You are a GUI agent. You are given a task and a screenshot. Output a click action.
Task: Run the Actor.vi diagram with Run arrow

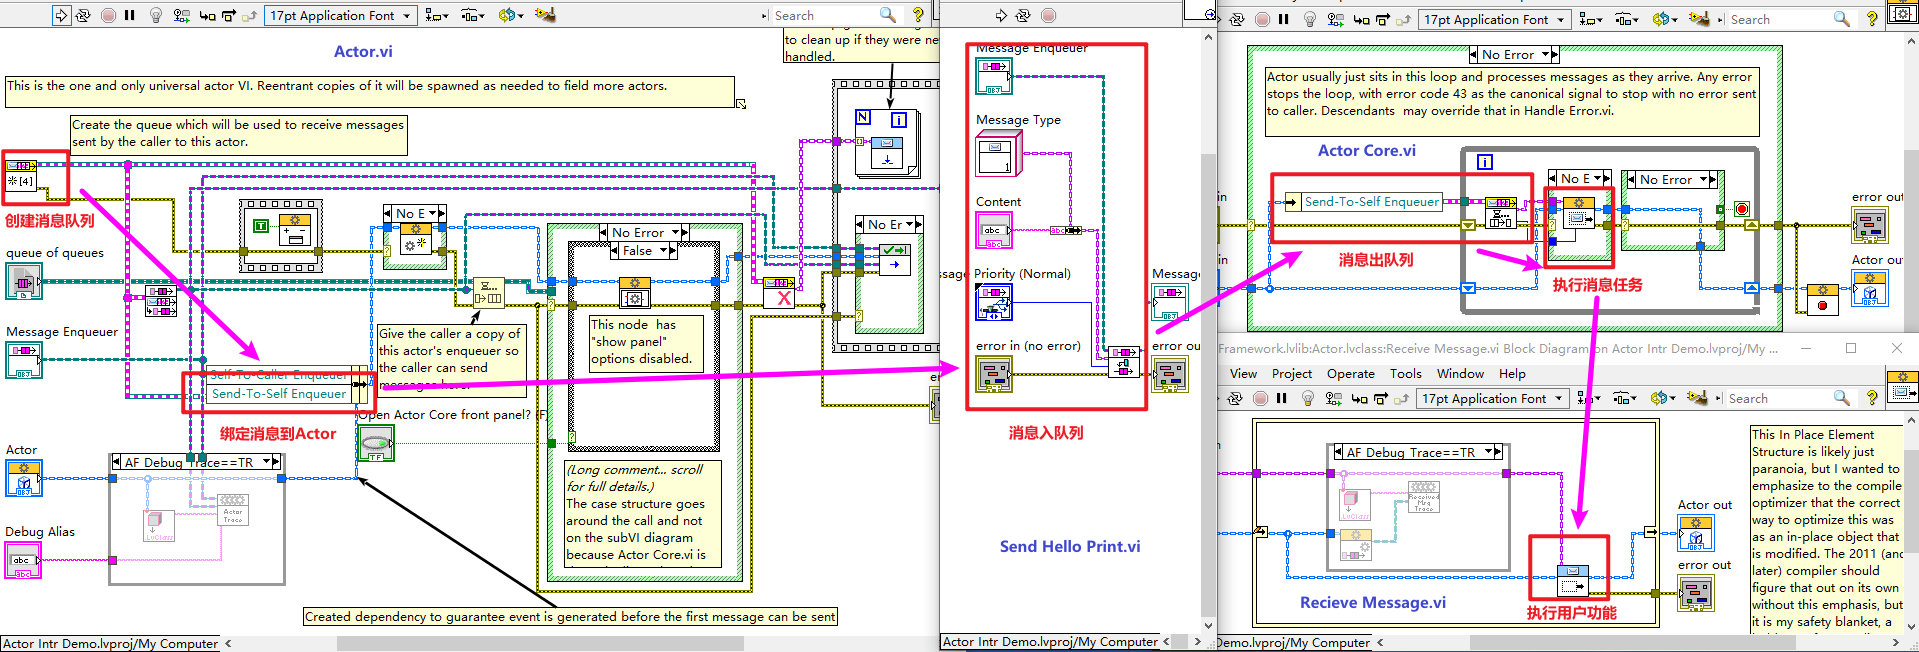point(61,15)
